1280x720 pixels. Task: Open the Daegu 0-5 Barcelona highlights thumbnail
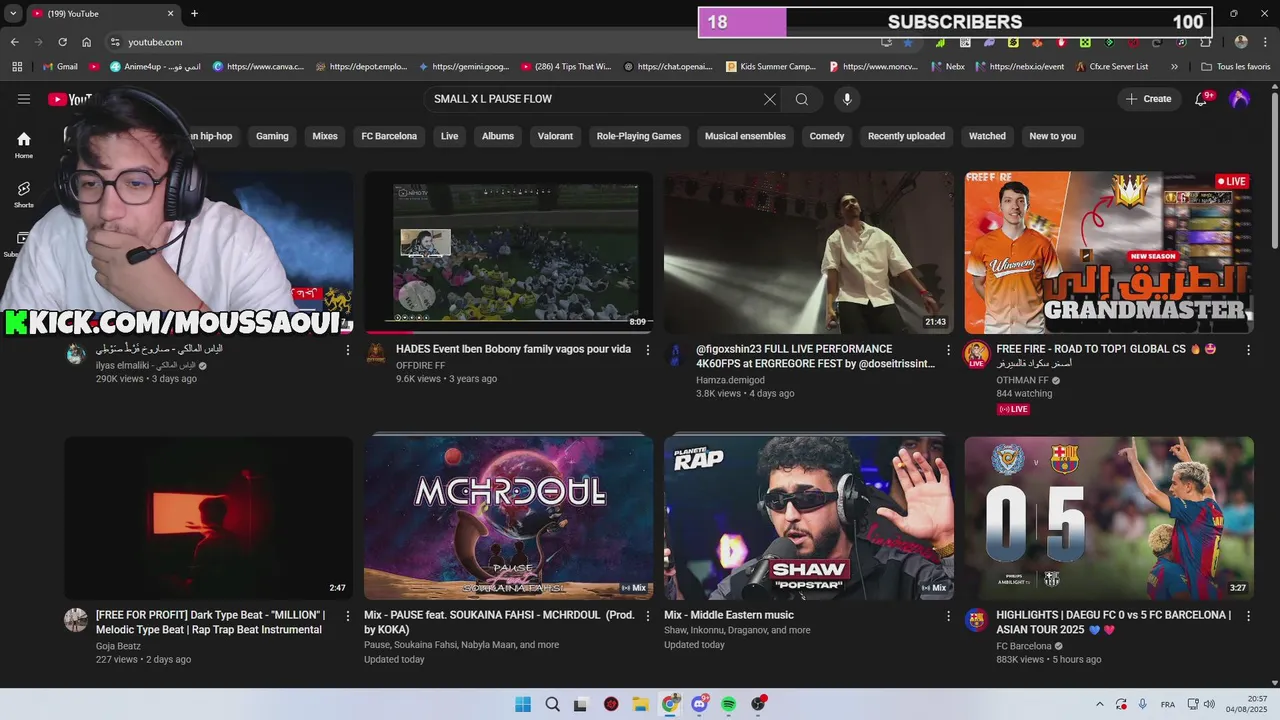click(x=1108, y=518)
